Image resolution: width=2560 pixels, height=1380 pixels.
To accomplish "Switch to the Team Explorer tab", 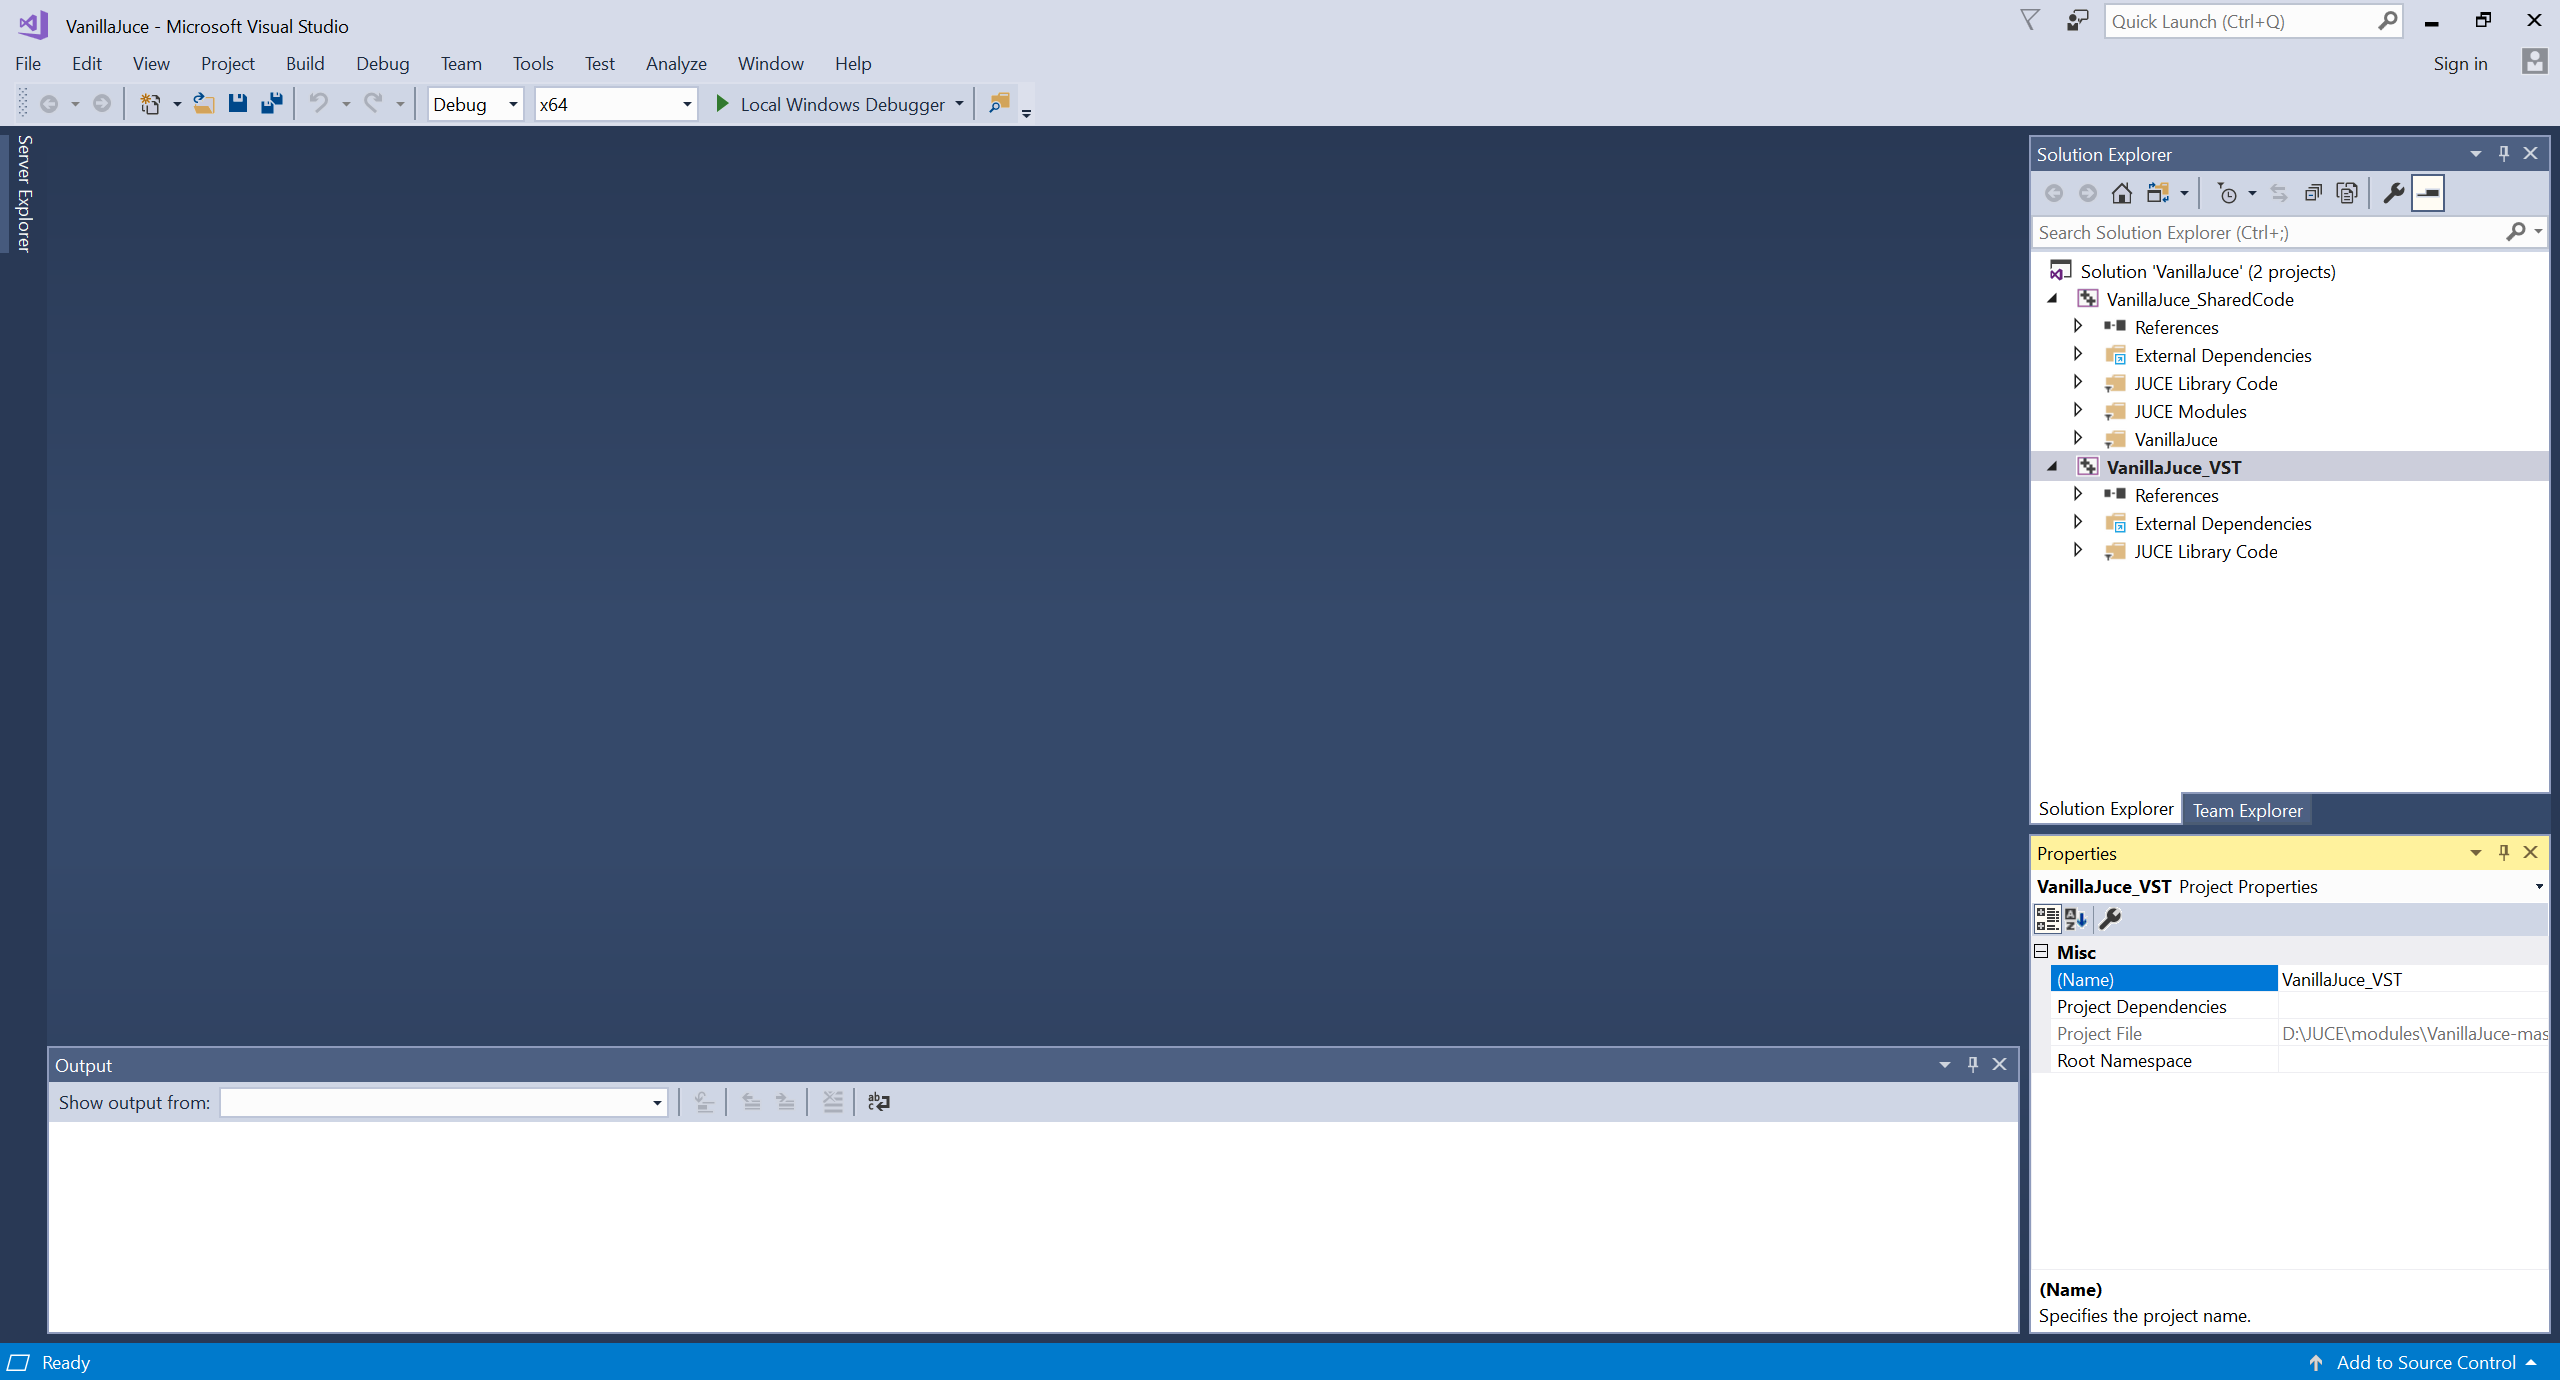I will pos(2247,810).
